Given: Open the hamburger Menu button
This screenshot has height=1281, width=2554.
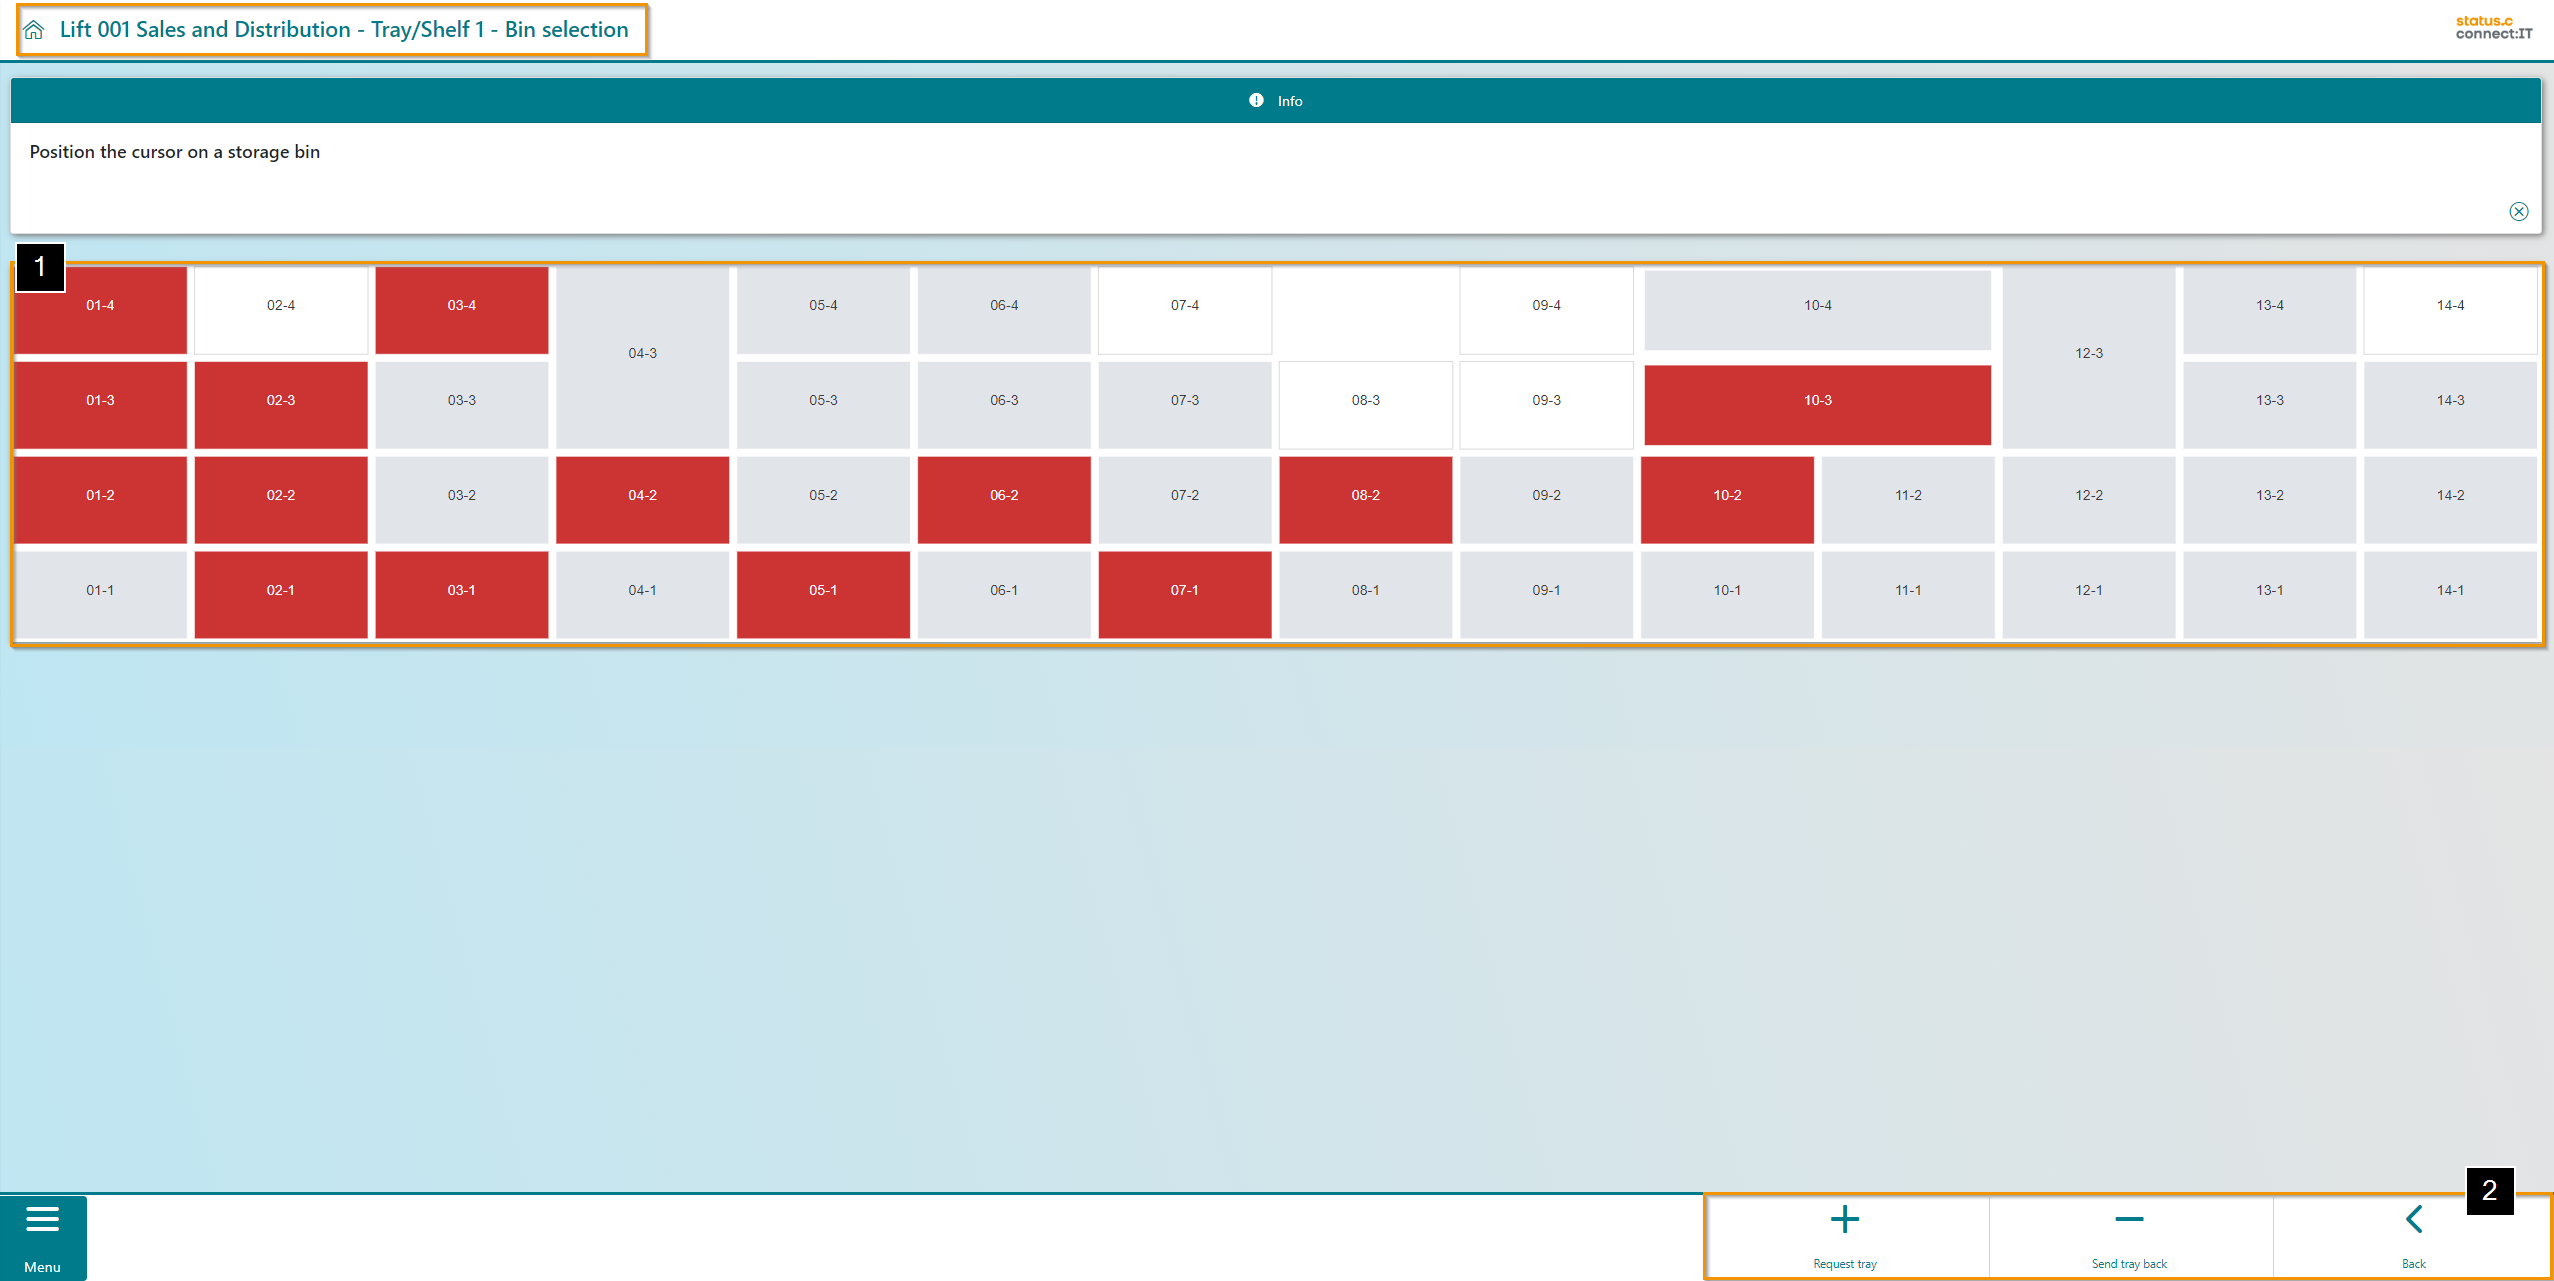Looking at the screenshot, I should click(42, 1236).
